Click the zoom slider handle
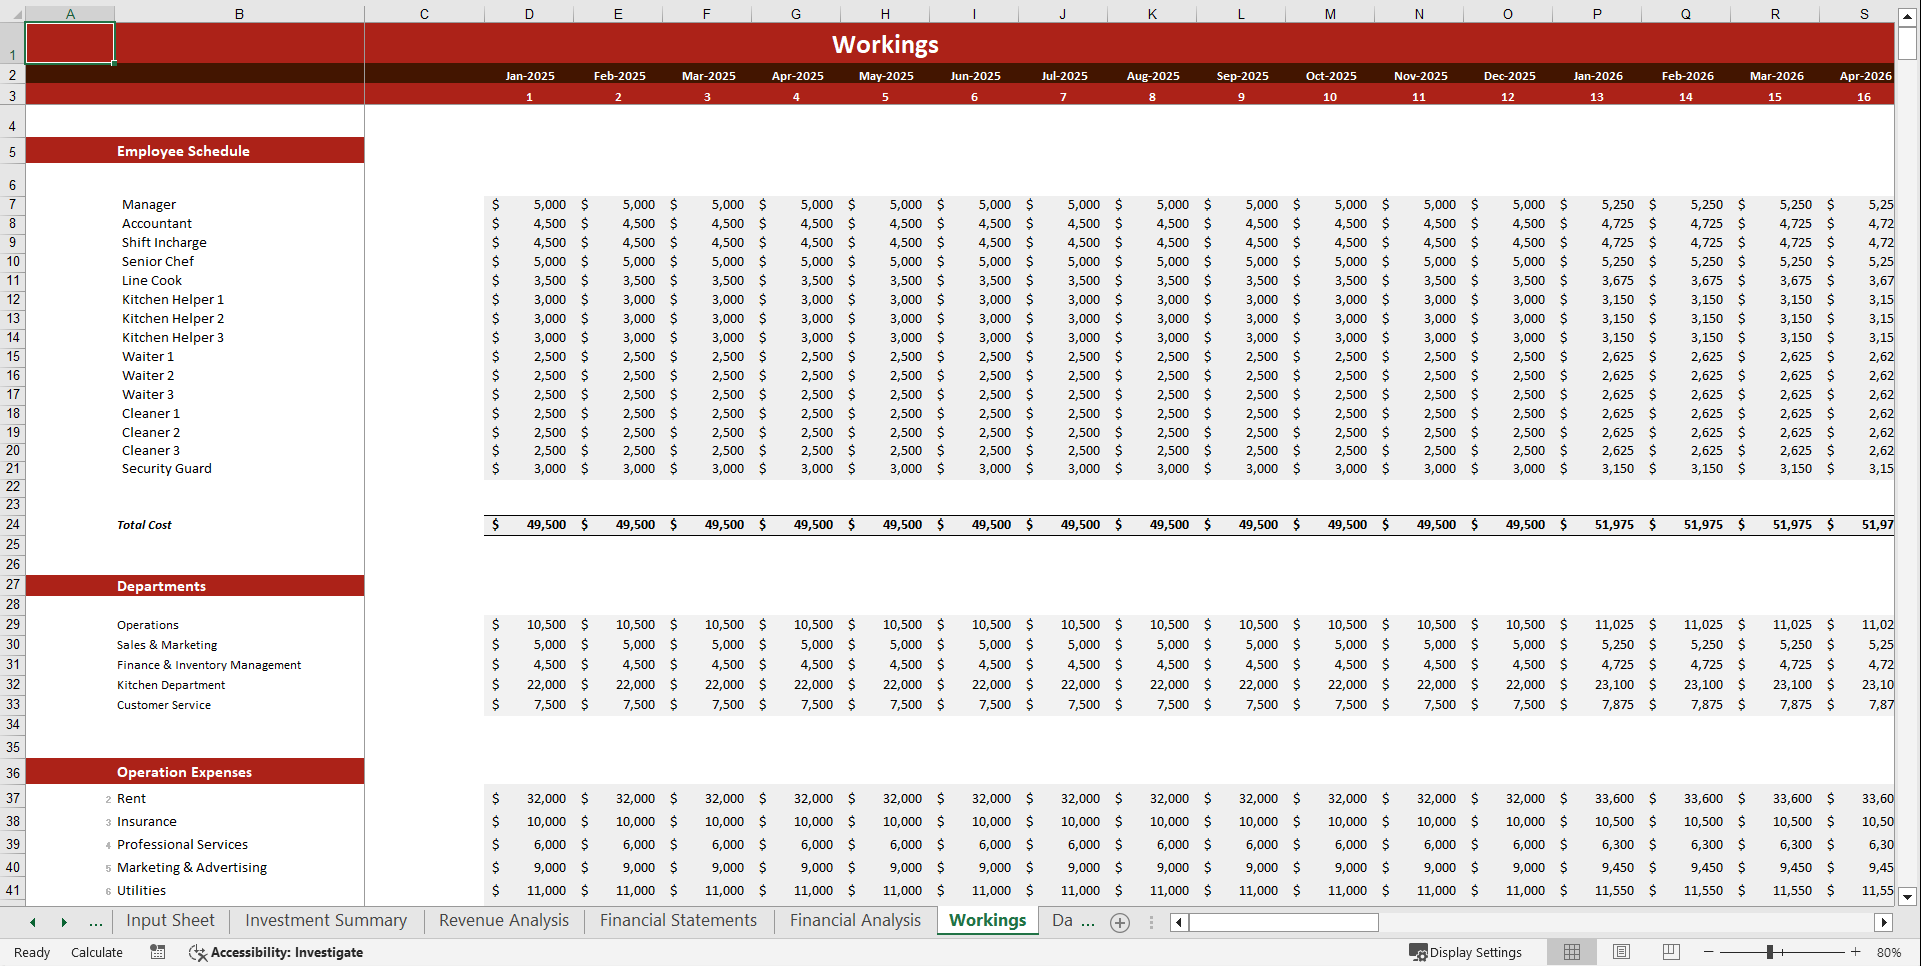 pyautogui.click(x=1772, y=952)
